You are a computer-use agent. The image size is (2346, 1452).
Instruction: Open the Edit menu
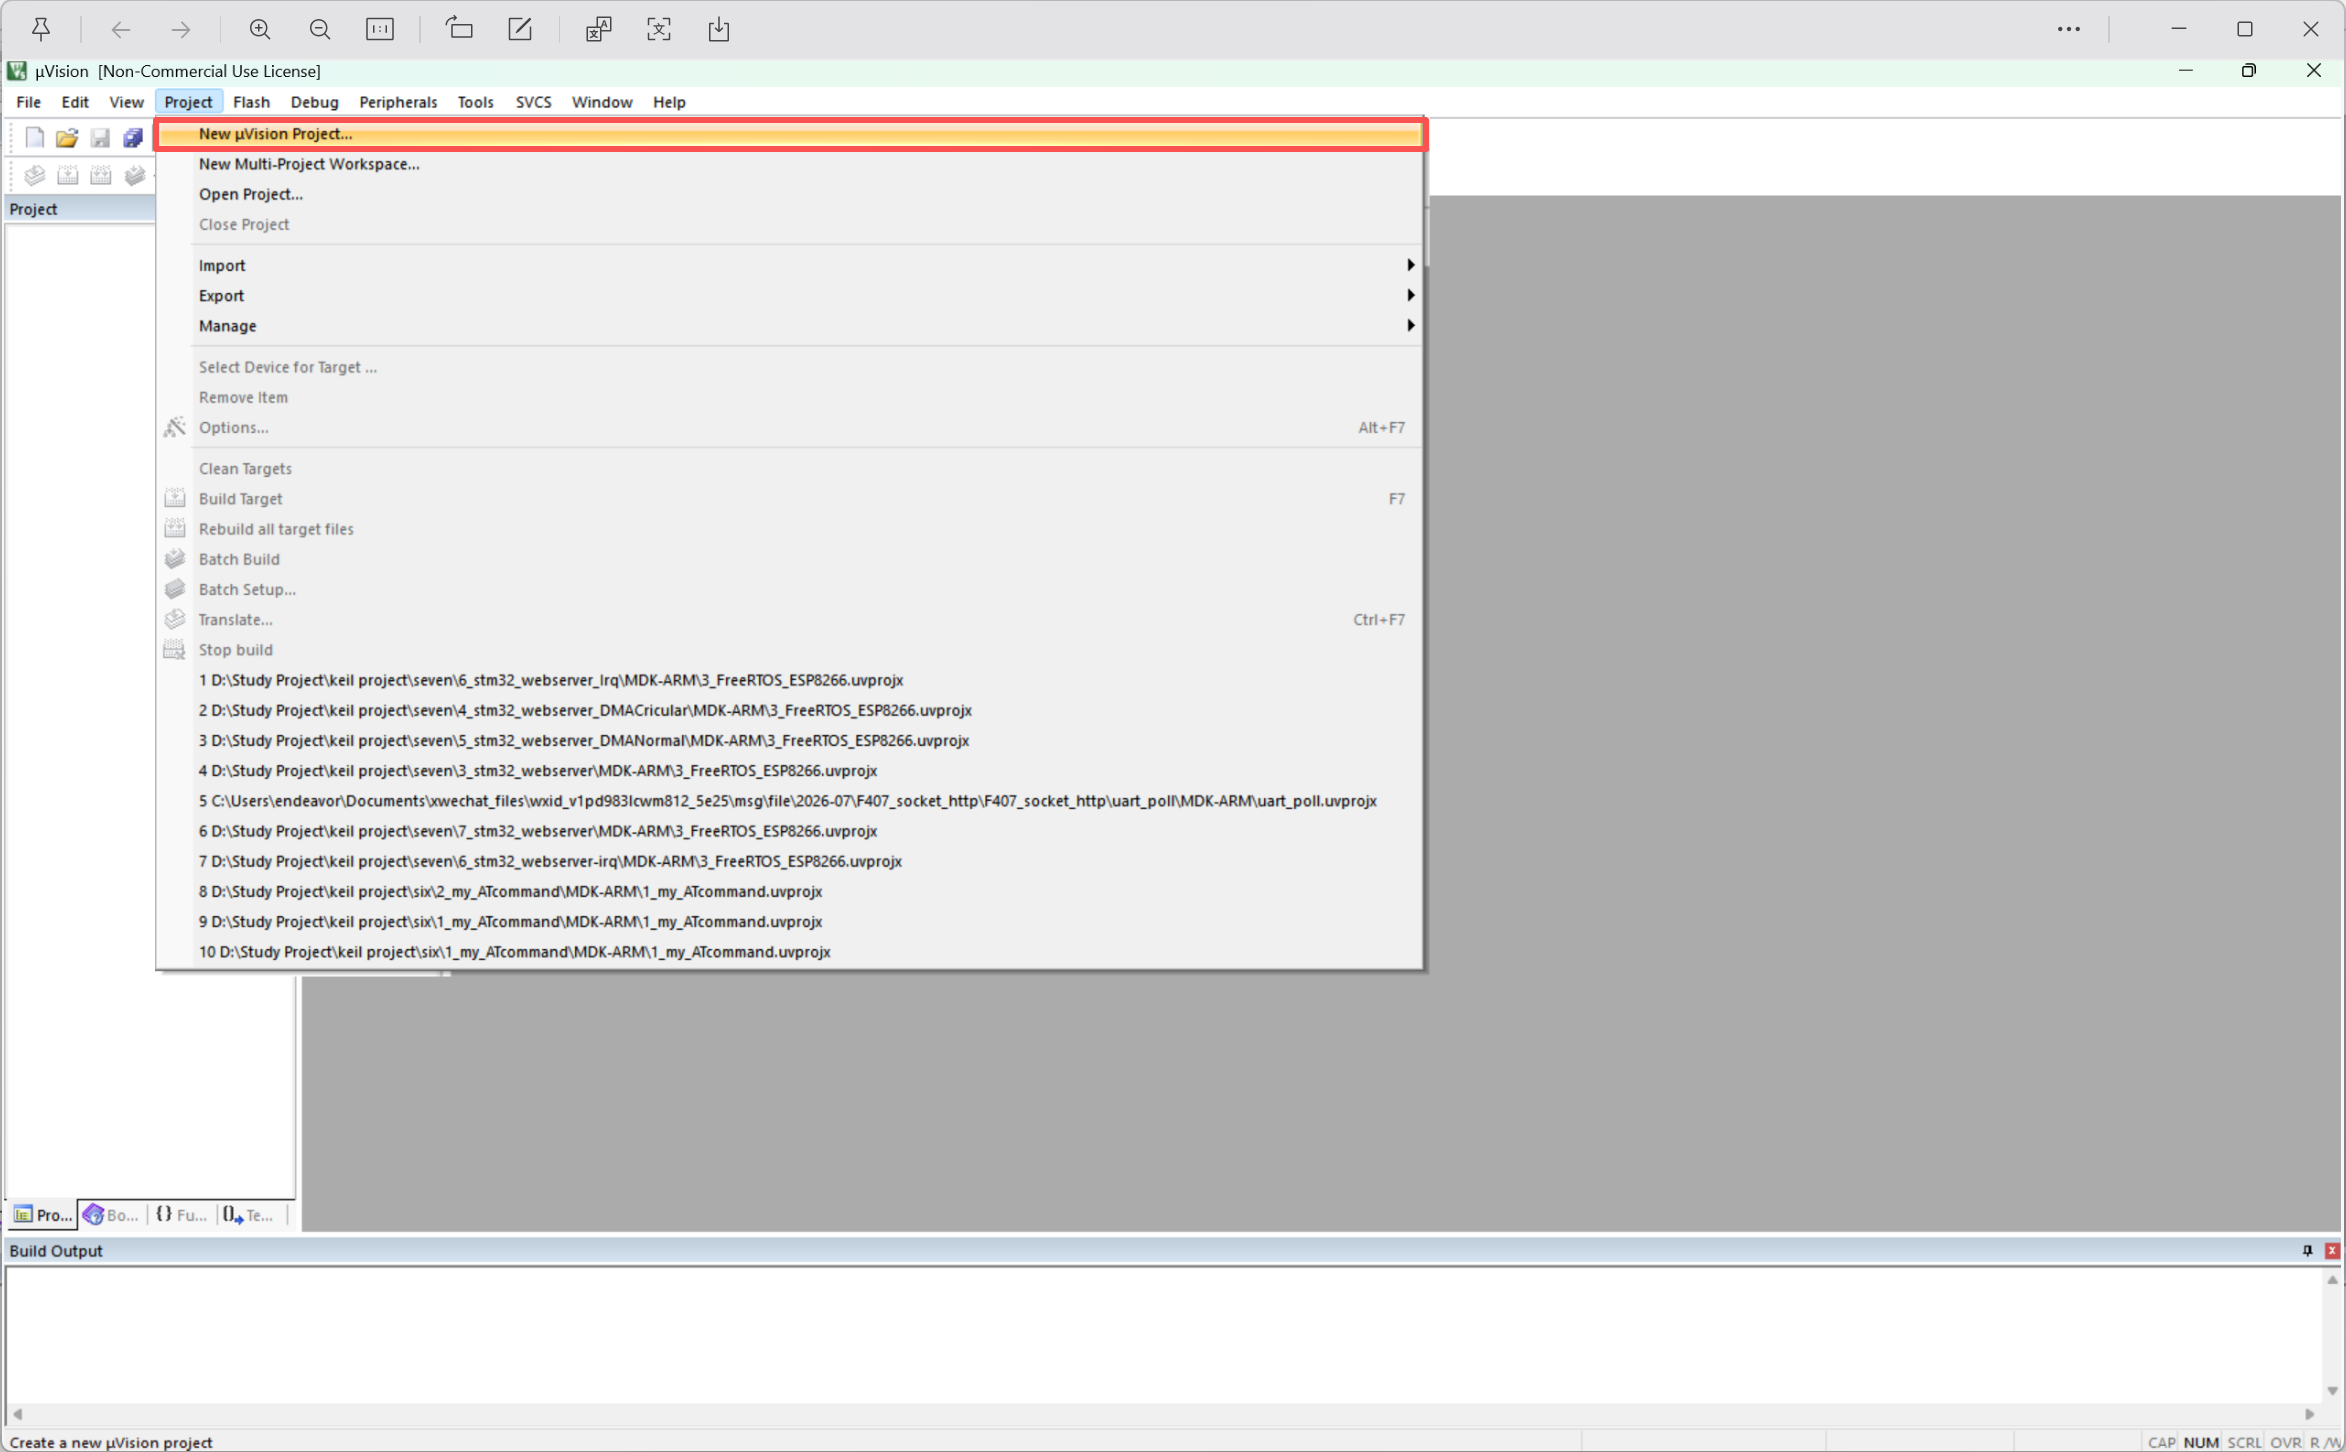(x=75, y=102)
